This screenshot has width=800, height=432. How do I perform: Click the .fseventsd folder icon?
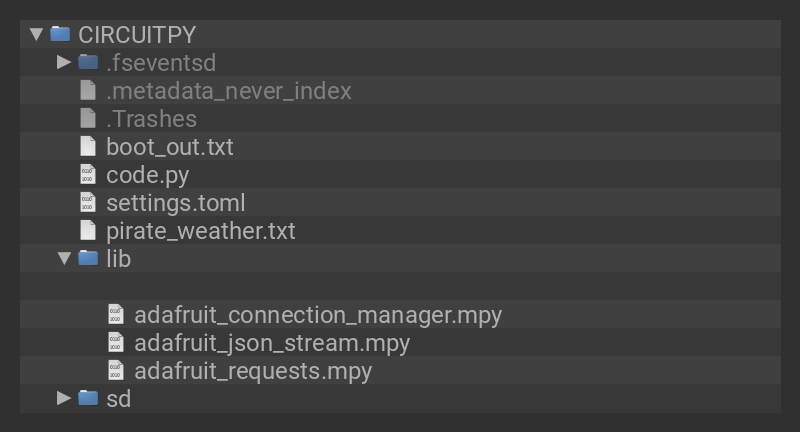point(88,62)
